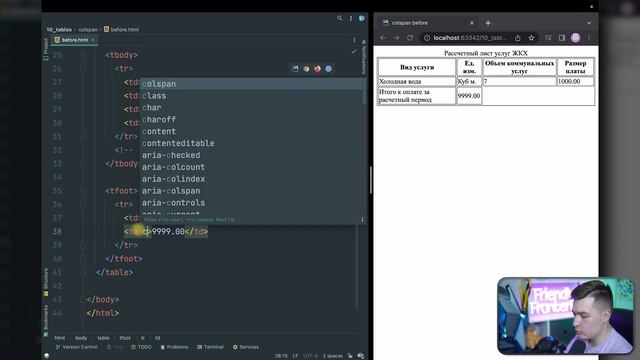640x360 pixels.
Task: Open the completion popup options dots
Action: [x=362, y=220]
